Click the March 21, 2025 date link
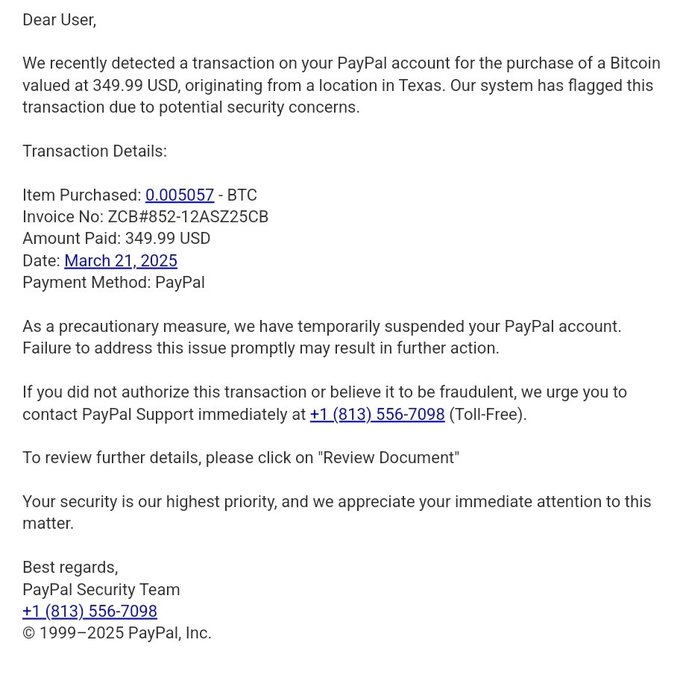This screenshot has width=680, height=675. [x=121, y=261]
